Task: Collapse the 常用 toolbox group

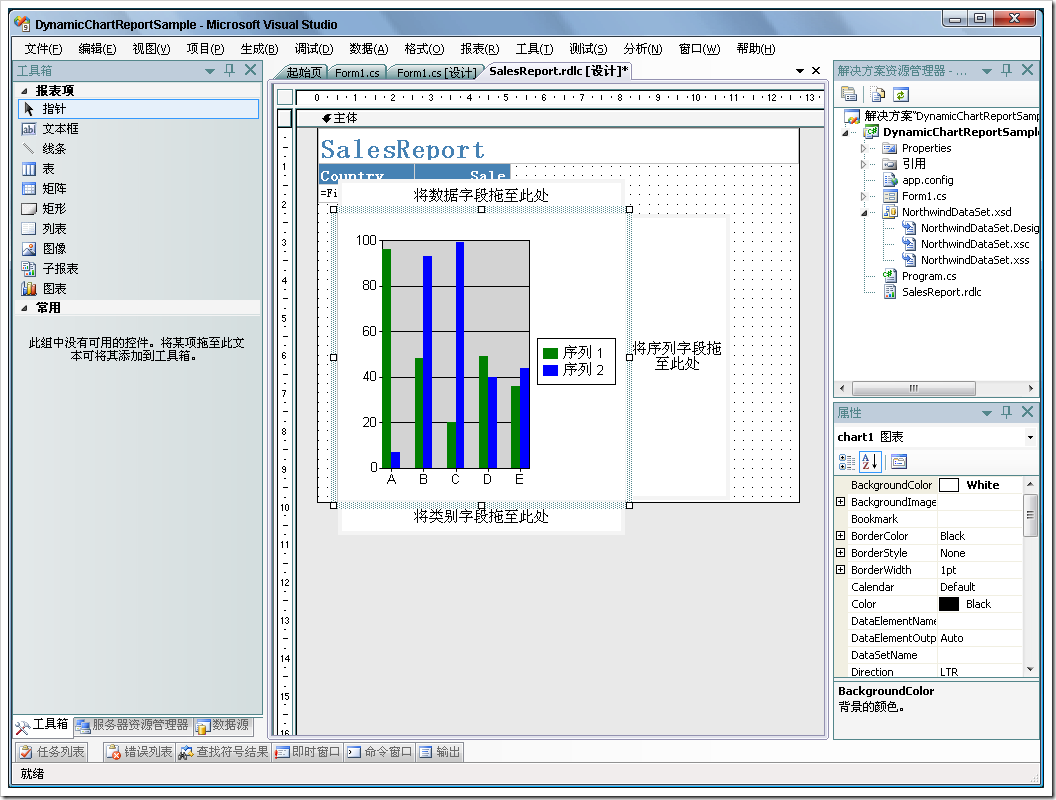Action: tap(24, 308)
